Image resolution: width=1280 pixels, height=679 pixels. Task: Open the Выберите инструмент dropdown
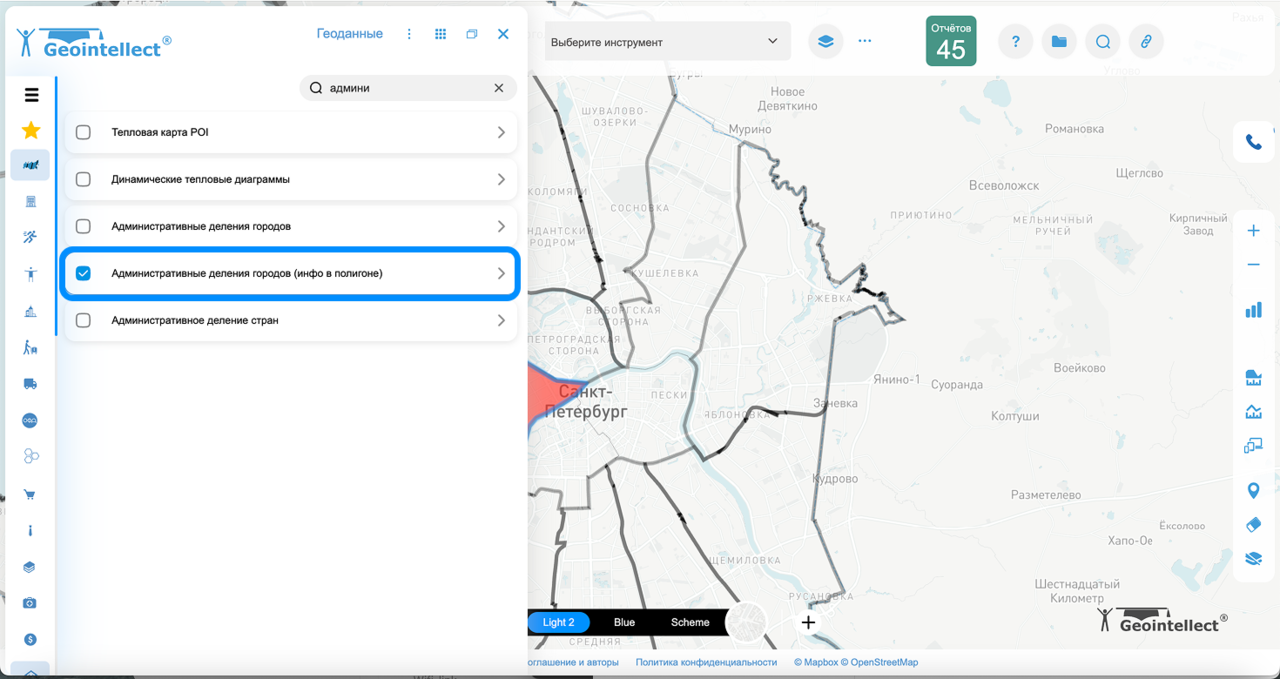click(x=667, y=42)
